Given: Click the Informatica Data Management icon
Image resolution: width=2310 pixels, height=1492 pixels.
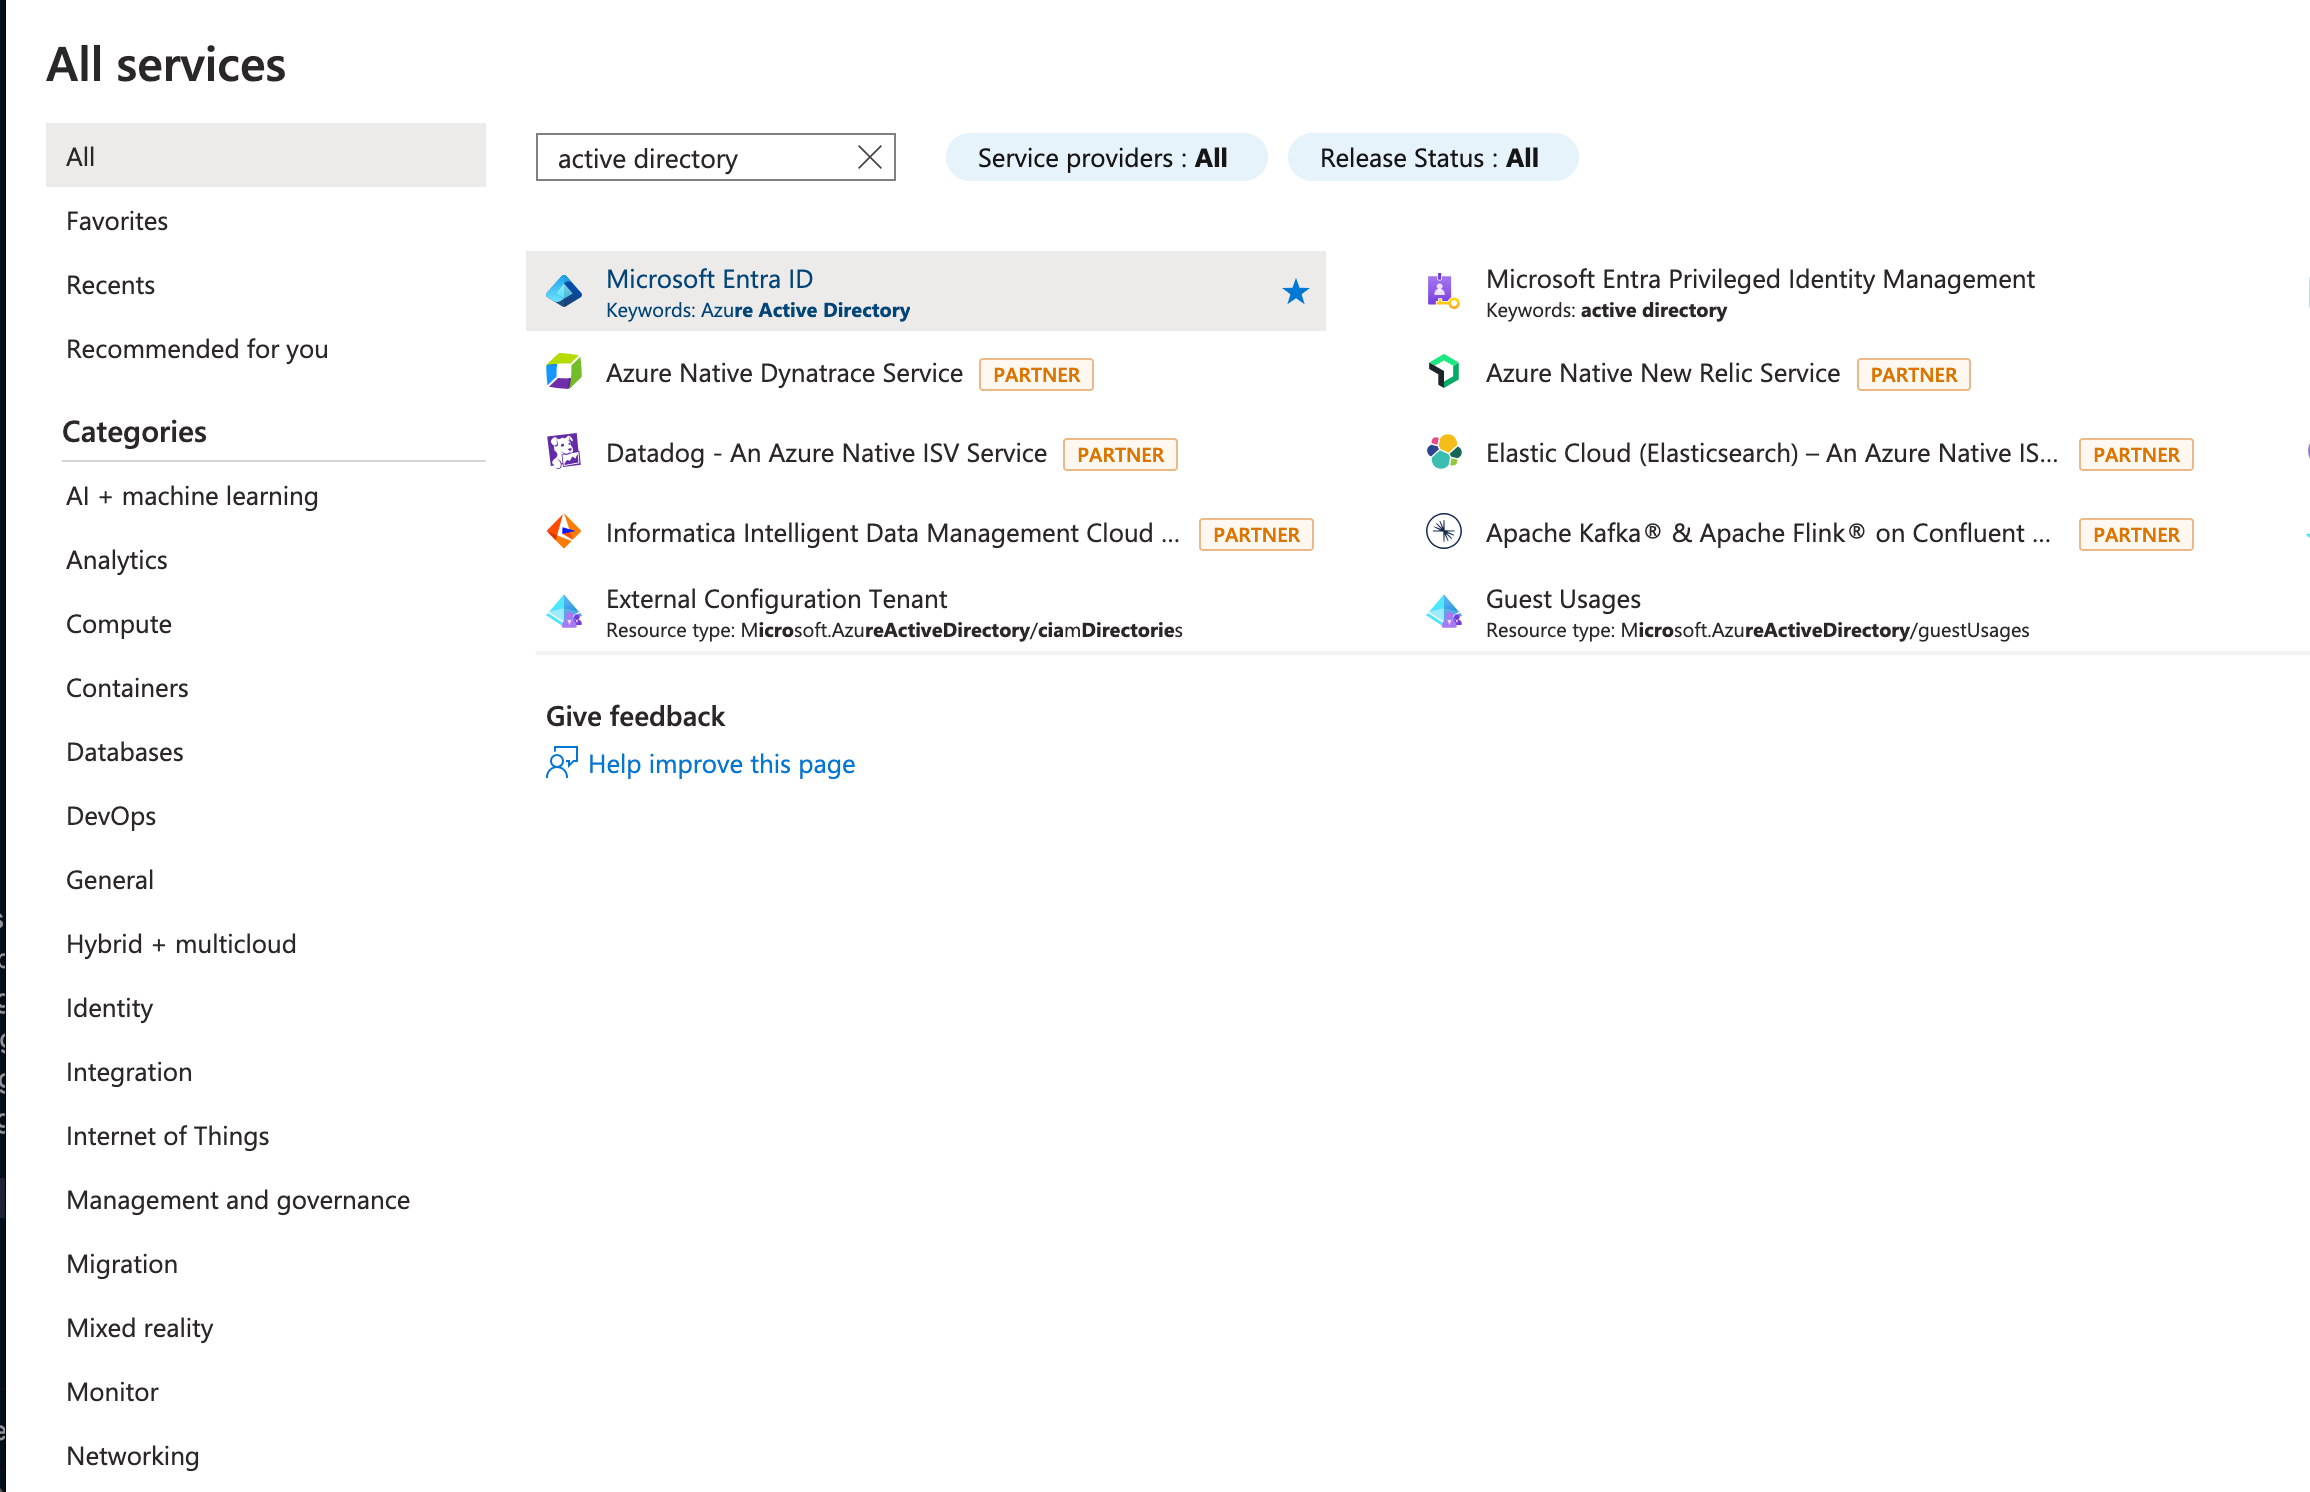Looking at the screenshot, I should (564, 532).
